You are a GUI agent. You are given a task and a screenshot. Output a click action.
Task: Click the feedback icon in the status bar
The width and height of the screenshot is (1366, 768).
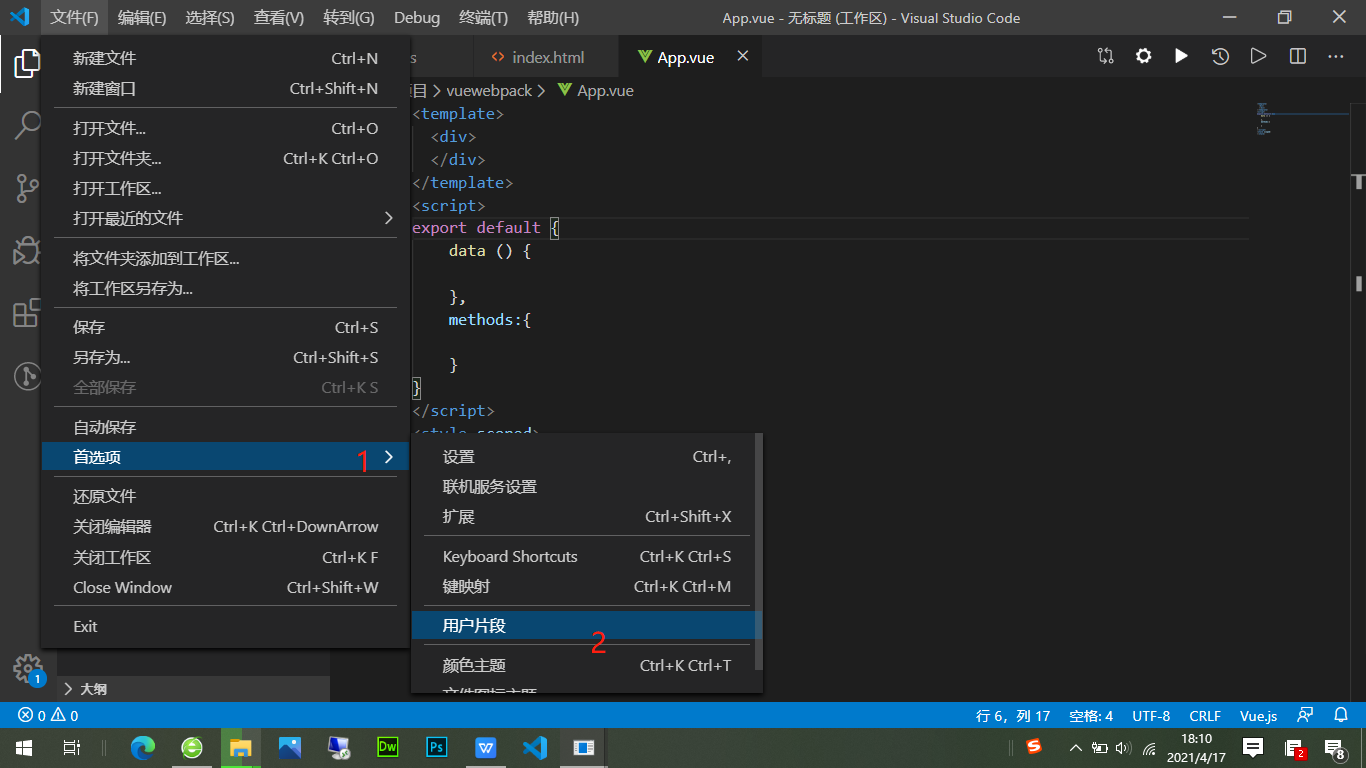1304,715
